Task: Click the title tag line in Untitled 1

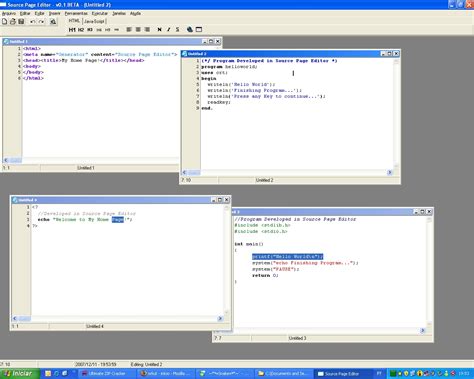Action: (x=83, y=60)
